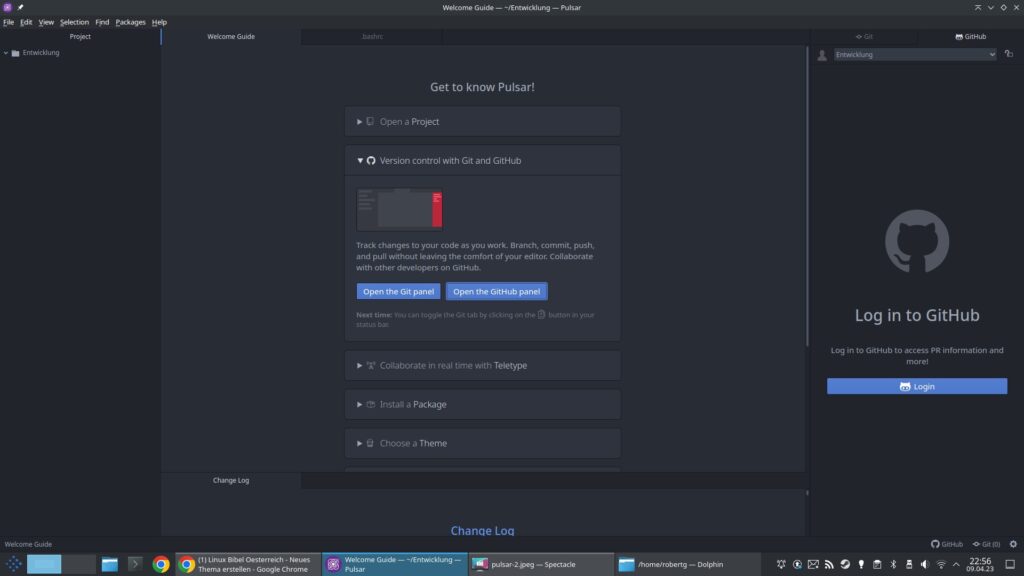Switch to the pulsar-2.jpeg Spectacle window in the taskbar
Screen dimensions: 1024x576
pos(541,564)
